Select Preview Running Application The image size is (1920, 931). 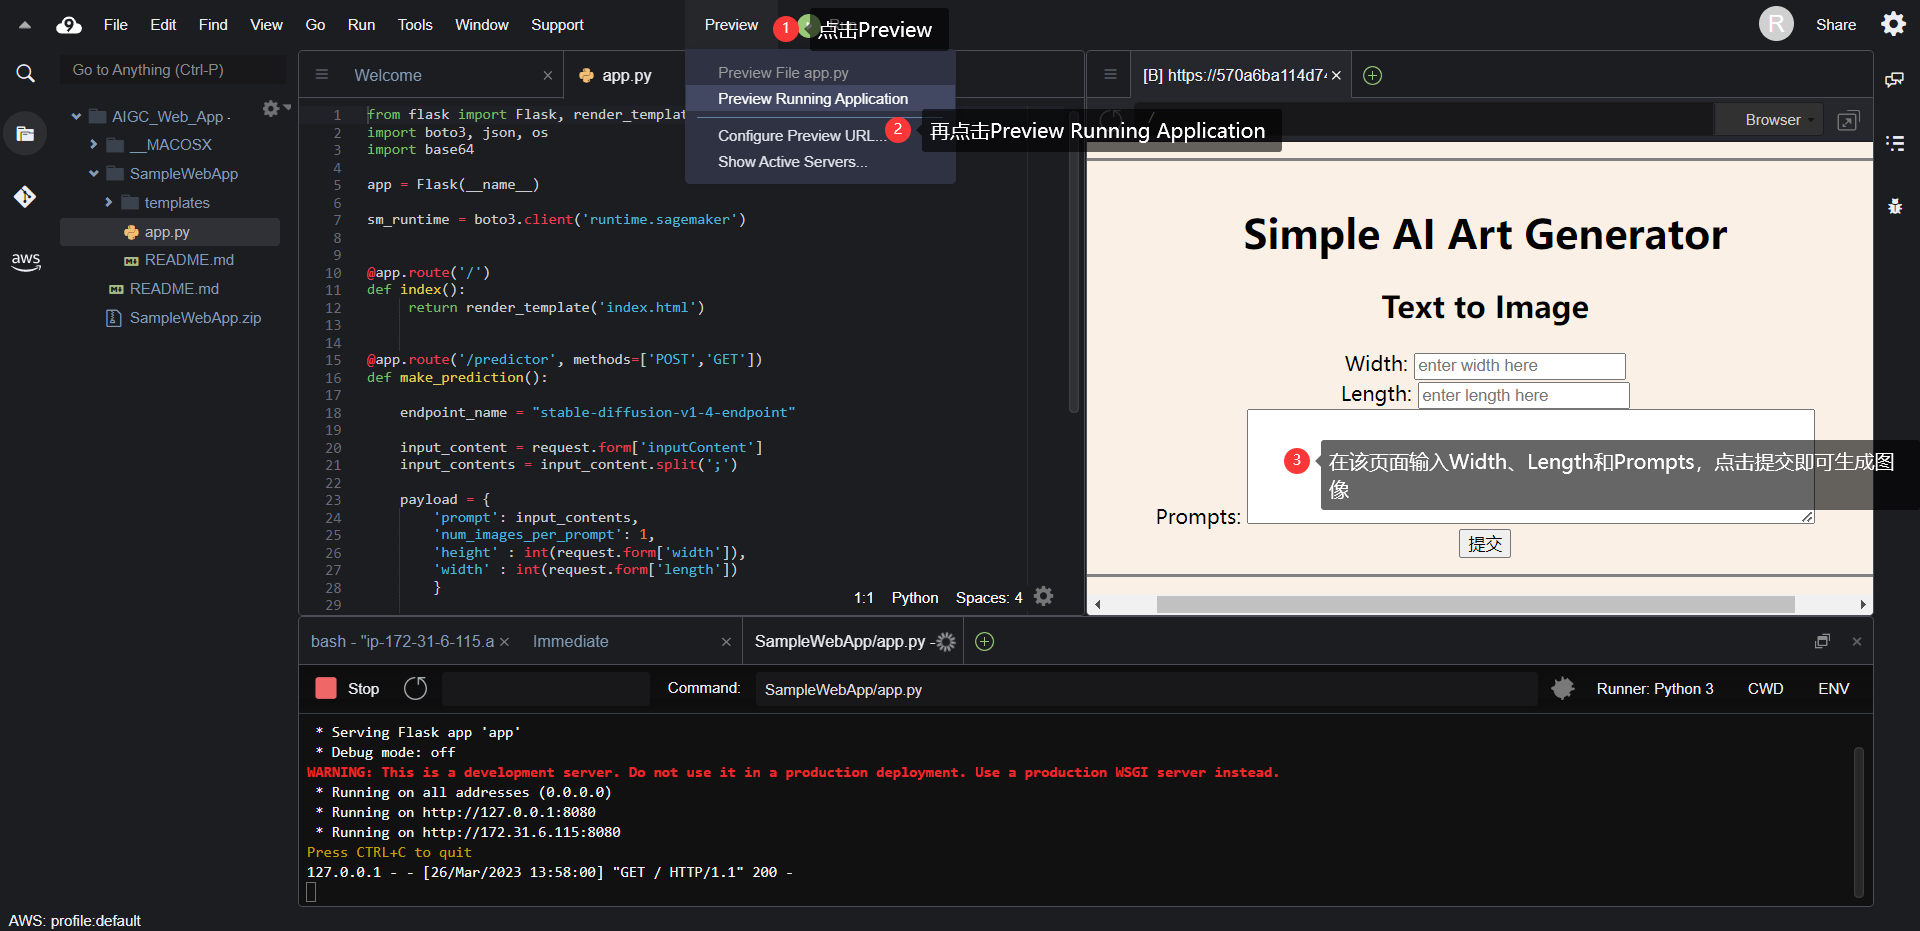[820, 99]
